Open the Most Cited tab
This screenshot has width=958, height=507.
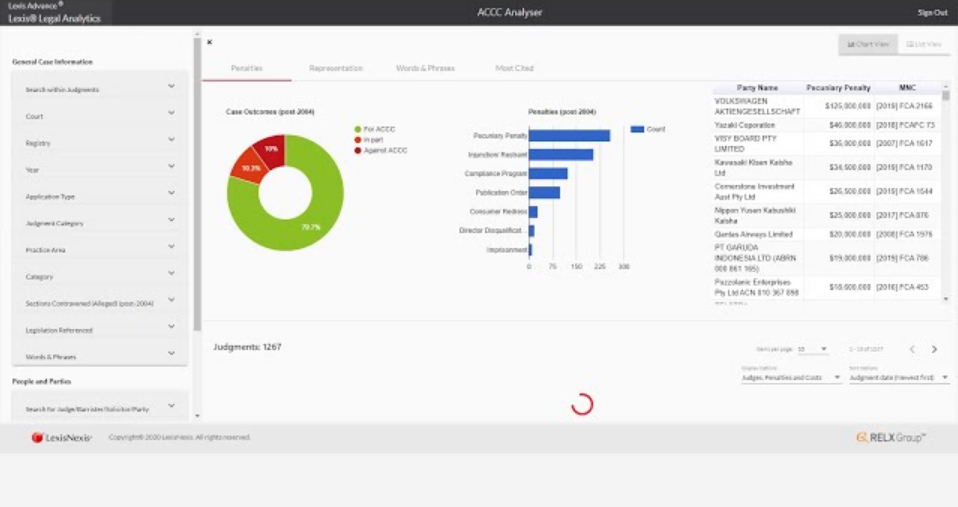click(x=514, y=68)
